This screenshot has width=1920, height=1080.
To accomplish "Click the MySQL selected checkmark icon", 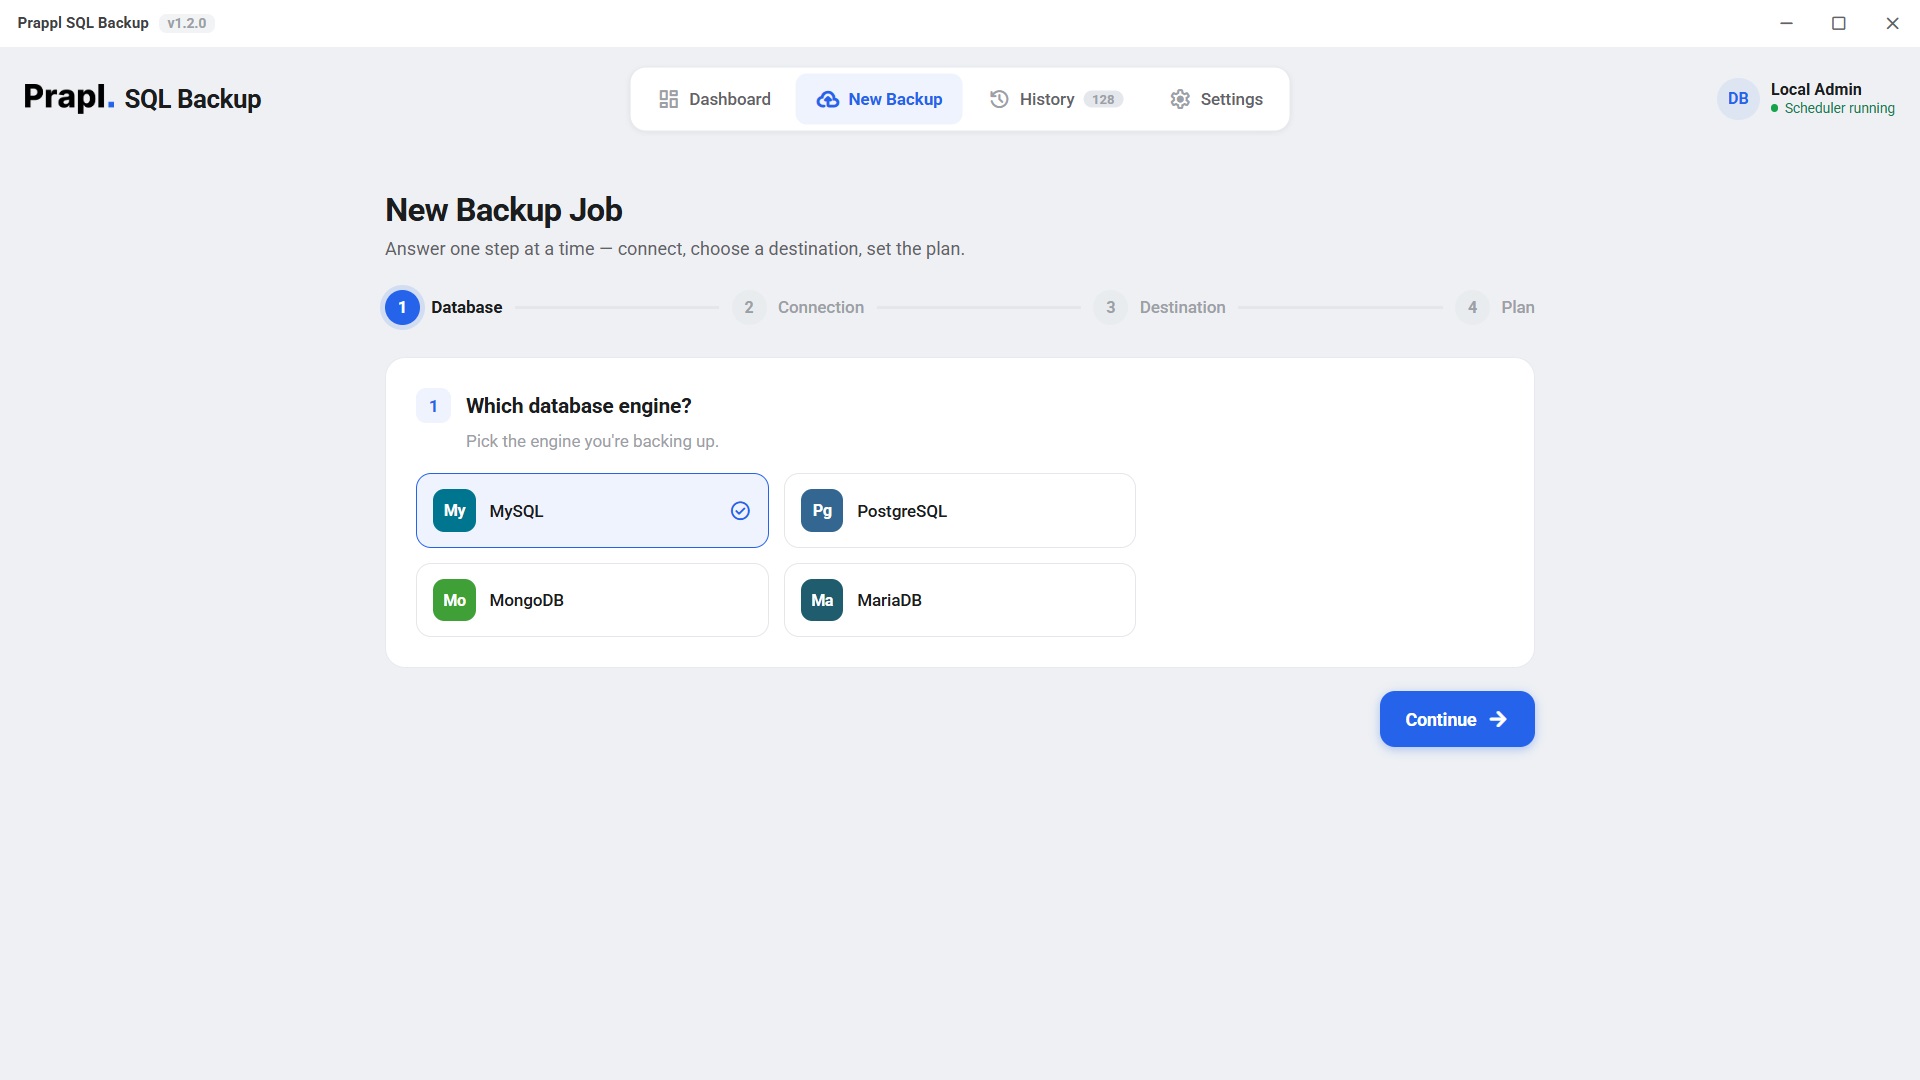I will pos(740,511).
